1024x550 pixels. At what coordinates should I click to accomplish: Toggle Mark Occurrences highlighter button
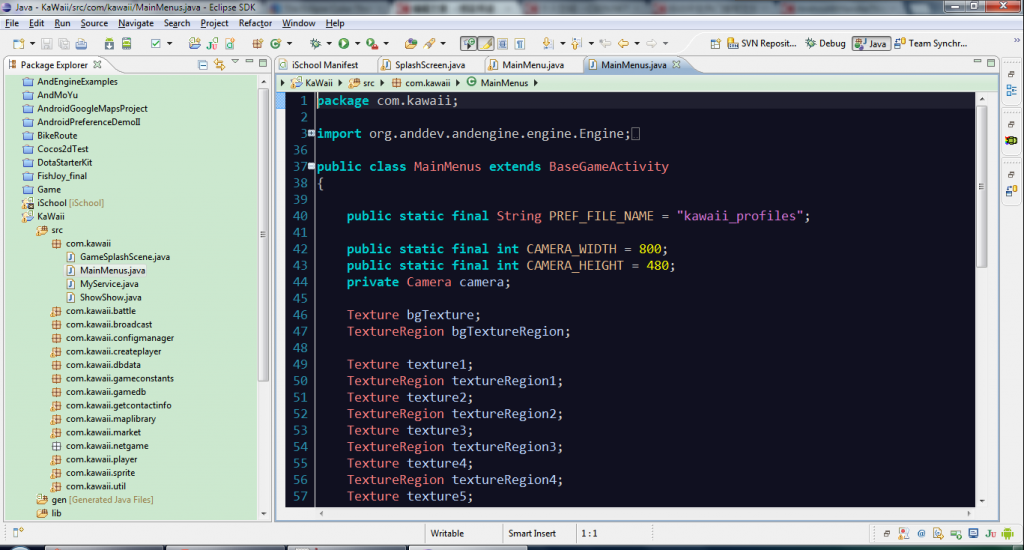pyautogui.click(x=485, y=44)
